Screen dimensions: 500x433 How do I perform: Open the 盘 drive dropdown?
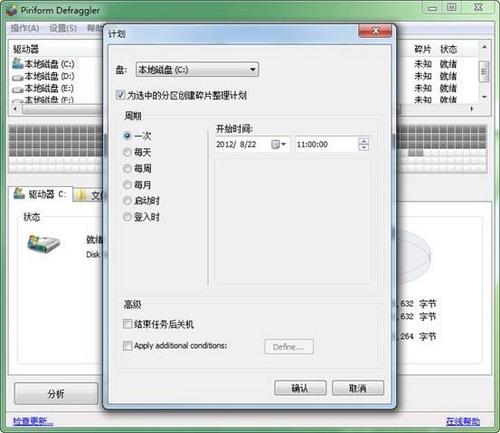point(197,70)
